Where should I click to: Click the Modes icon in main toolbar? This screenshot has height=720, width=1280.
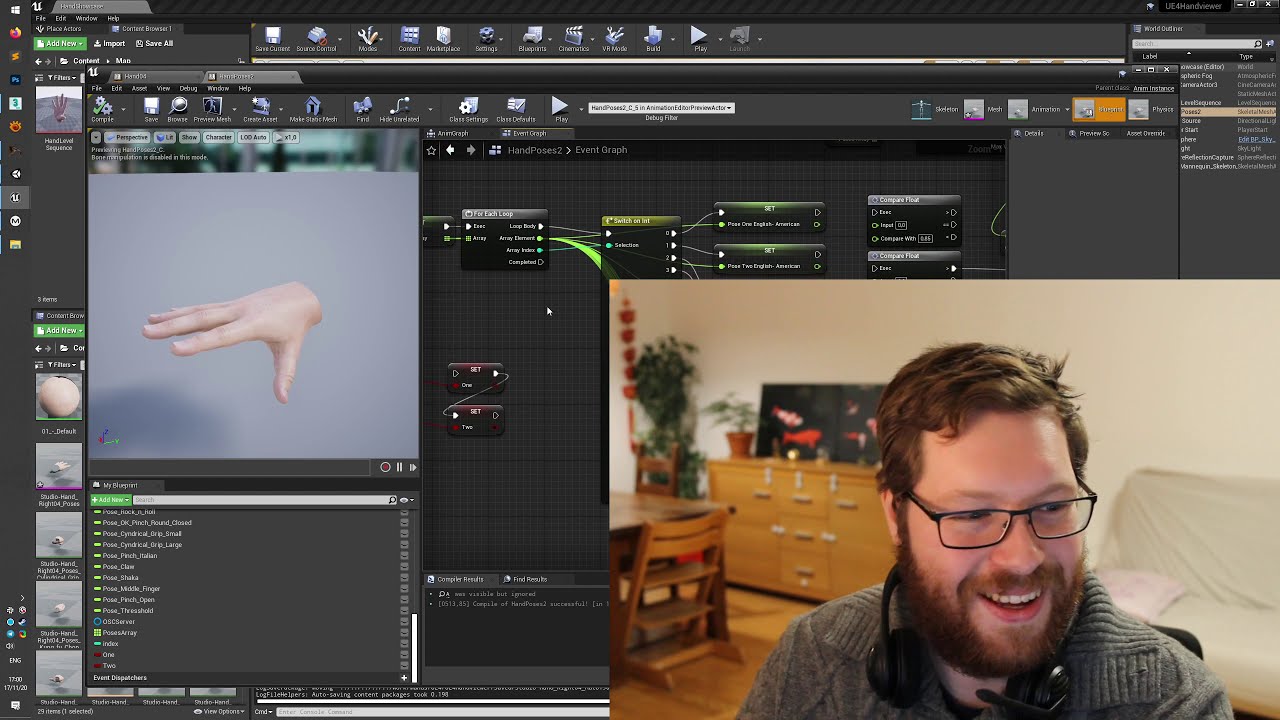click(x=368, y=39)
